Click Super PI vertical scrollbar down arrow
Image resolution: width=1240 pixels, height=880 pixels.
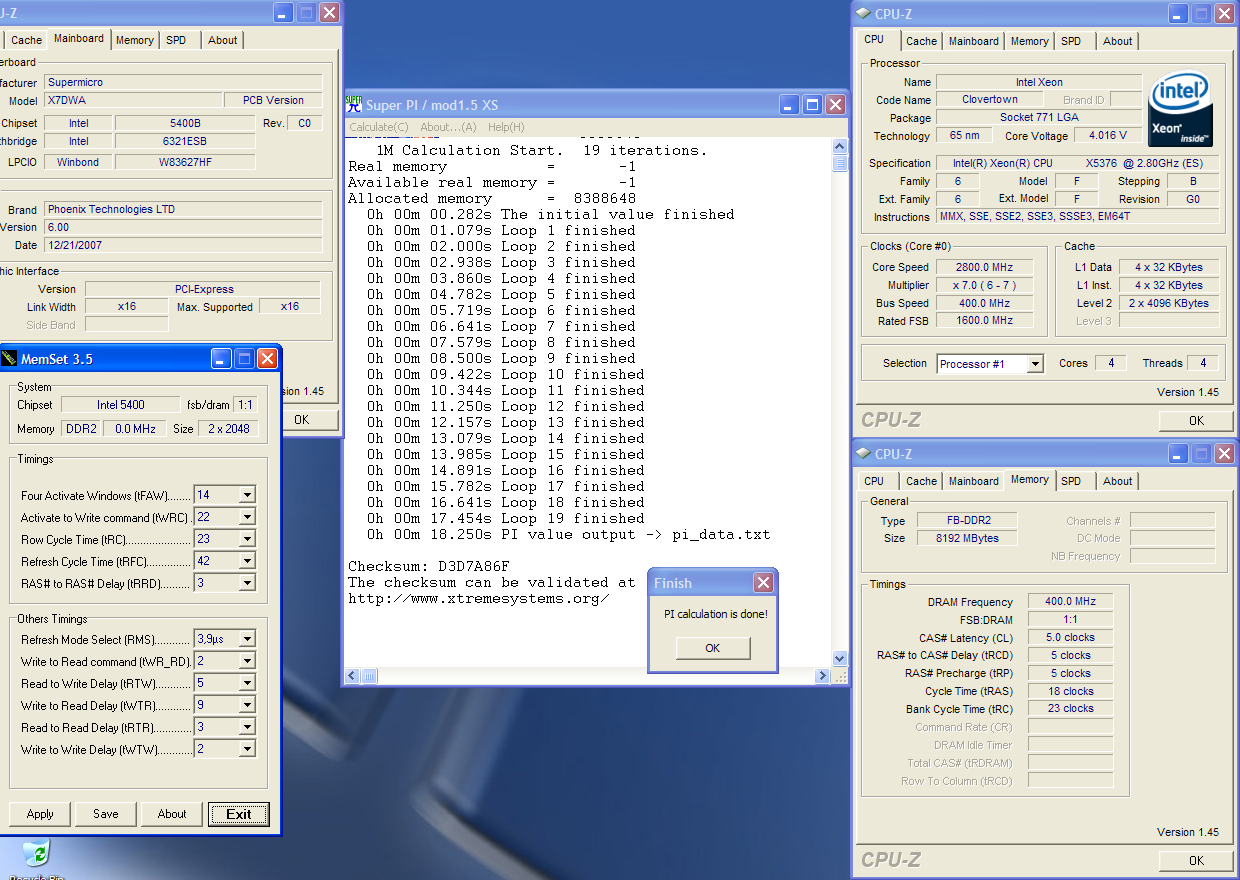840,659
